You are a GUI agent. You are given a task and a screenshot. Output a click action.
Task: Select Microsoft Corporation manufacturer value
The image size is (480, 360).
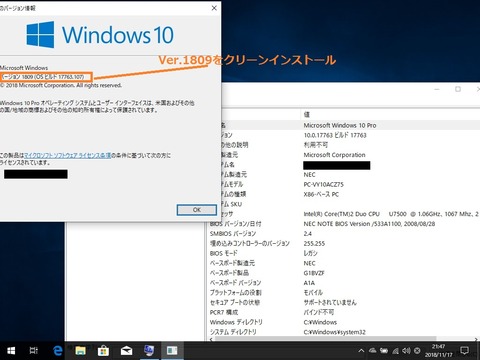(x=334, y=155)
